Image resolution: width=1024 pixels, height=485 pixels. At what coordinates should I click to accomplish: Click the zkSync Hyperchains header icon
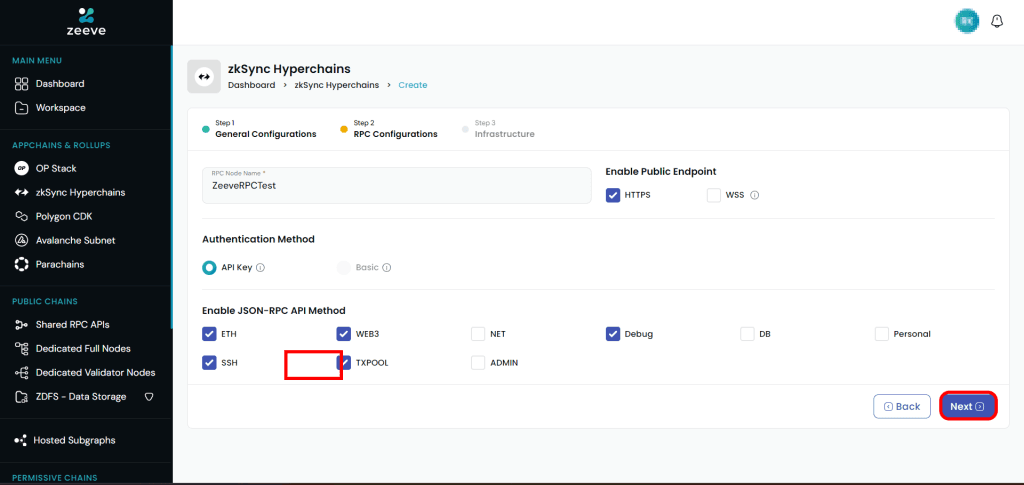click(204, 77)
